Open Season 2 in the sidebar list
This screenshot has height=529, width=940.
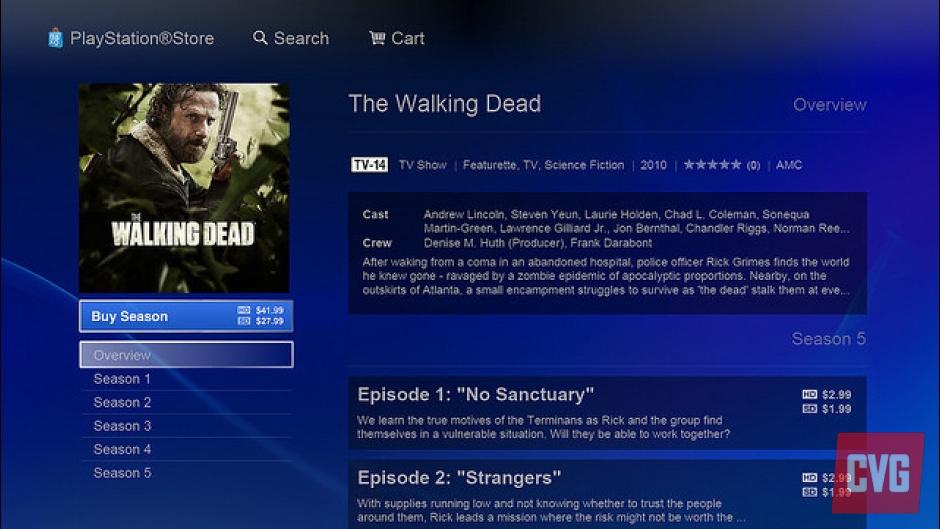tap(186, 402)
